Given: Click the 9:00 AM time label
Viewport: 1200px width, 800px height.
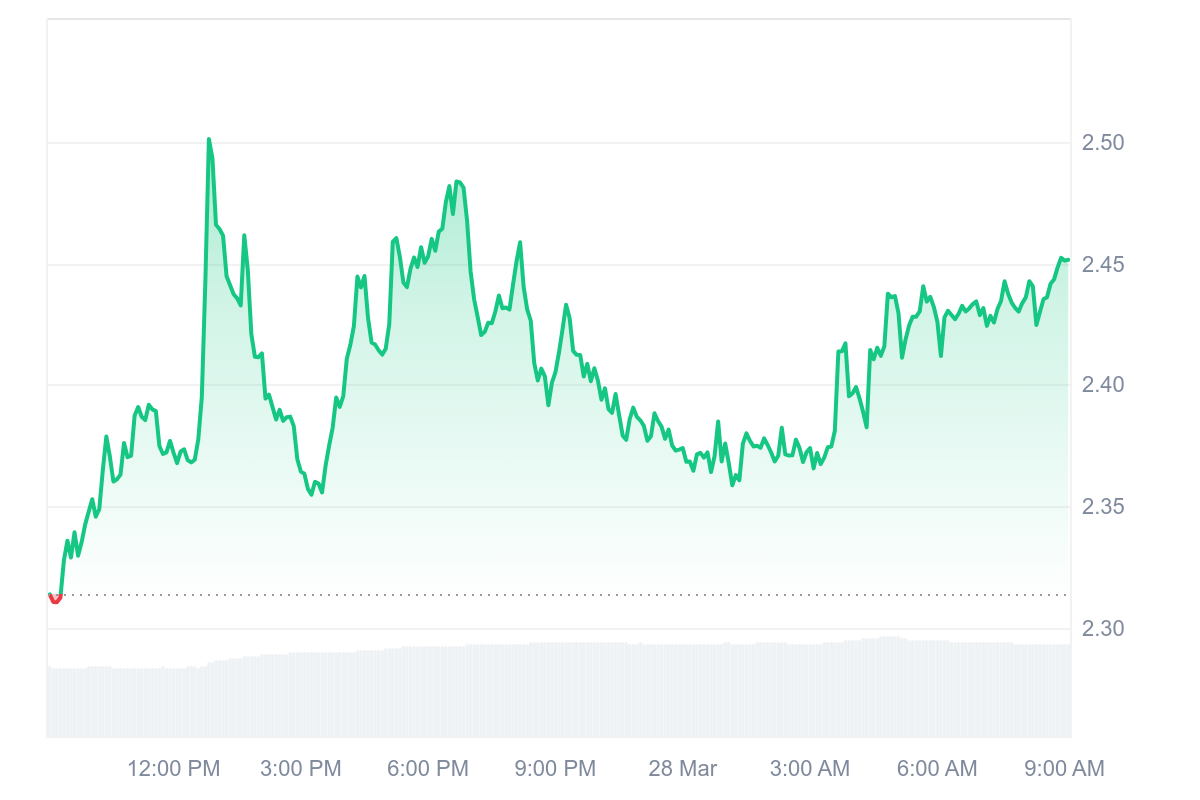Looking at the screenshot, I should [1064, 769].
